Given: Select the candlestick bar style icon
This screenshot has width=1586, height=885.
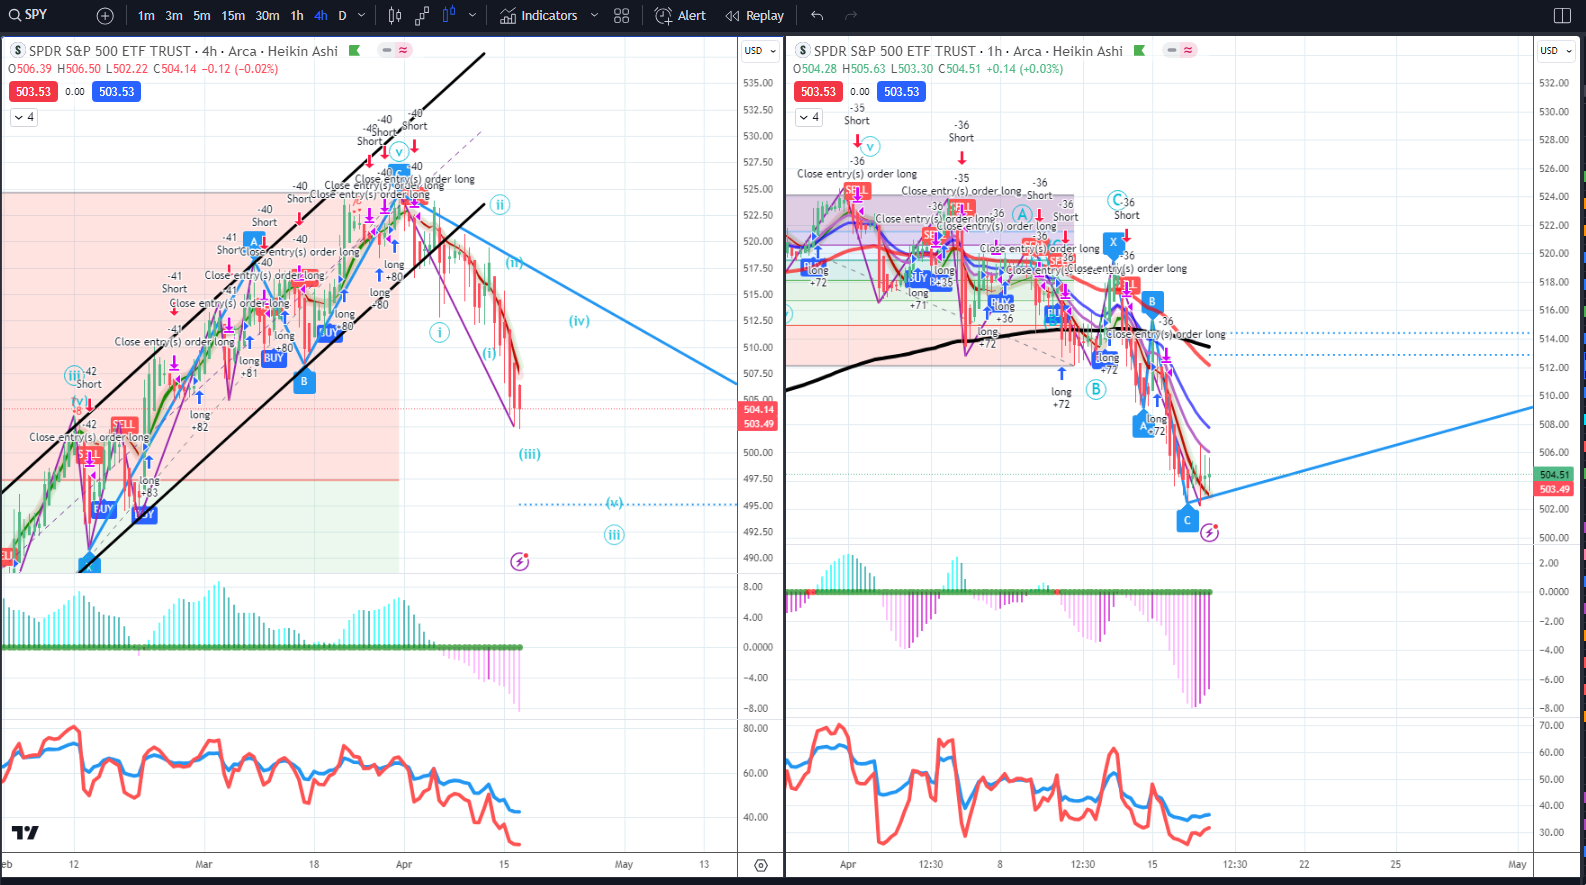Looking at the screenshot, I should click(395, 16).
